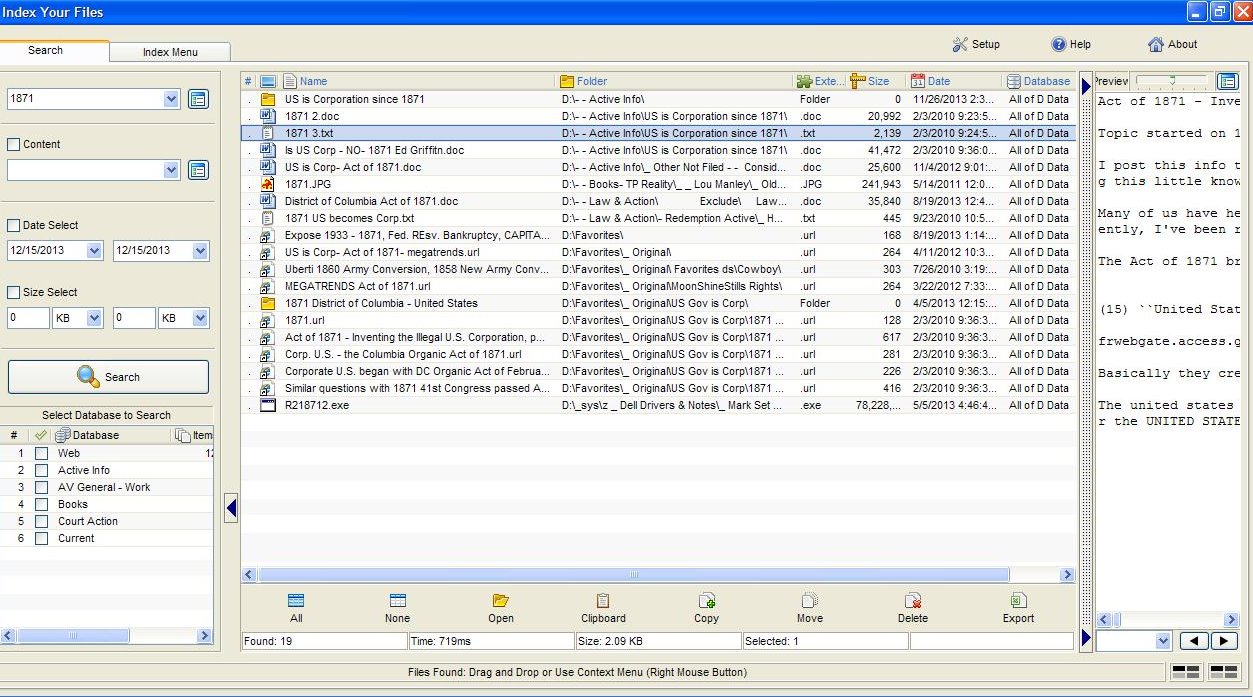Sort results by Size column
This screenshot has height=697, width=1253.
tap(877, 81)
